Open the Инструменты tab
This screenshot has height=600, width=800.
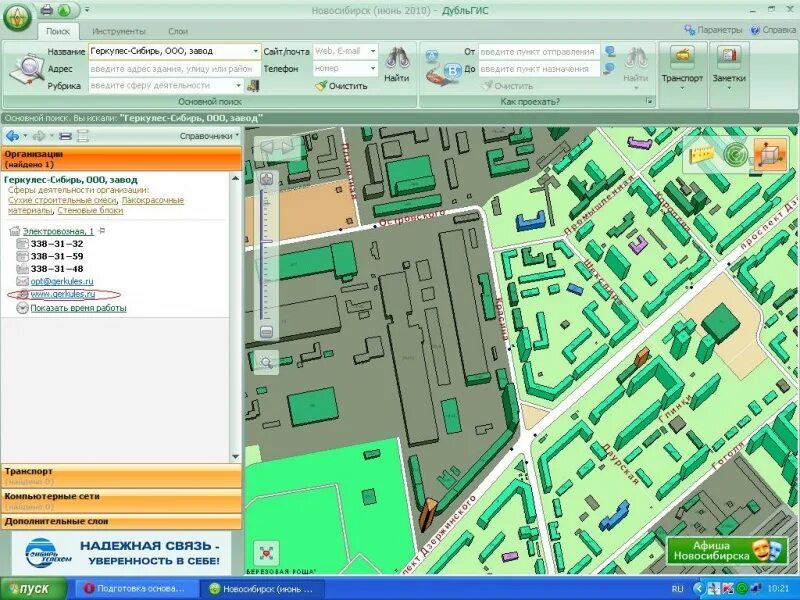[x=119, y=31]
